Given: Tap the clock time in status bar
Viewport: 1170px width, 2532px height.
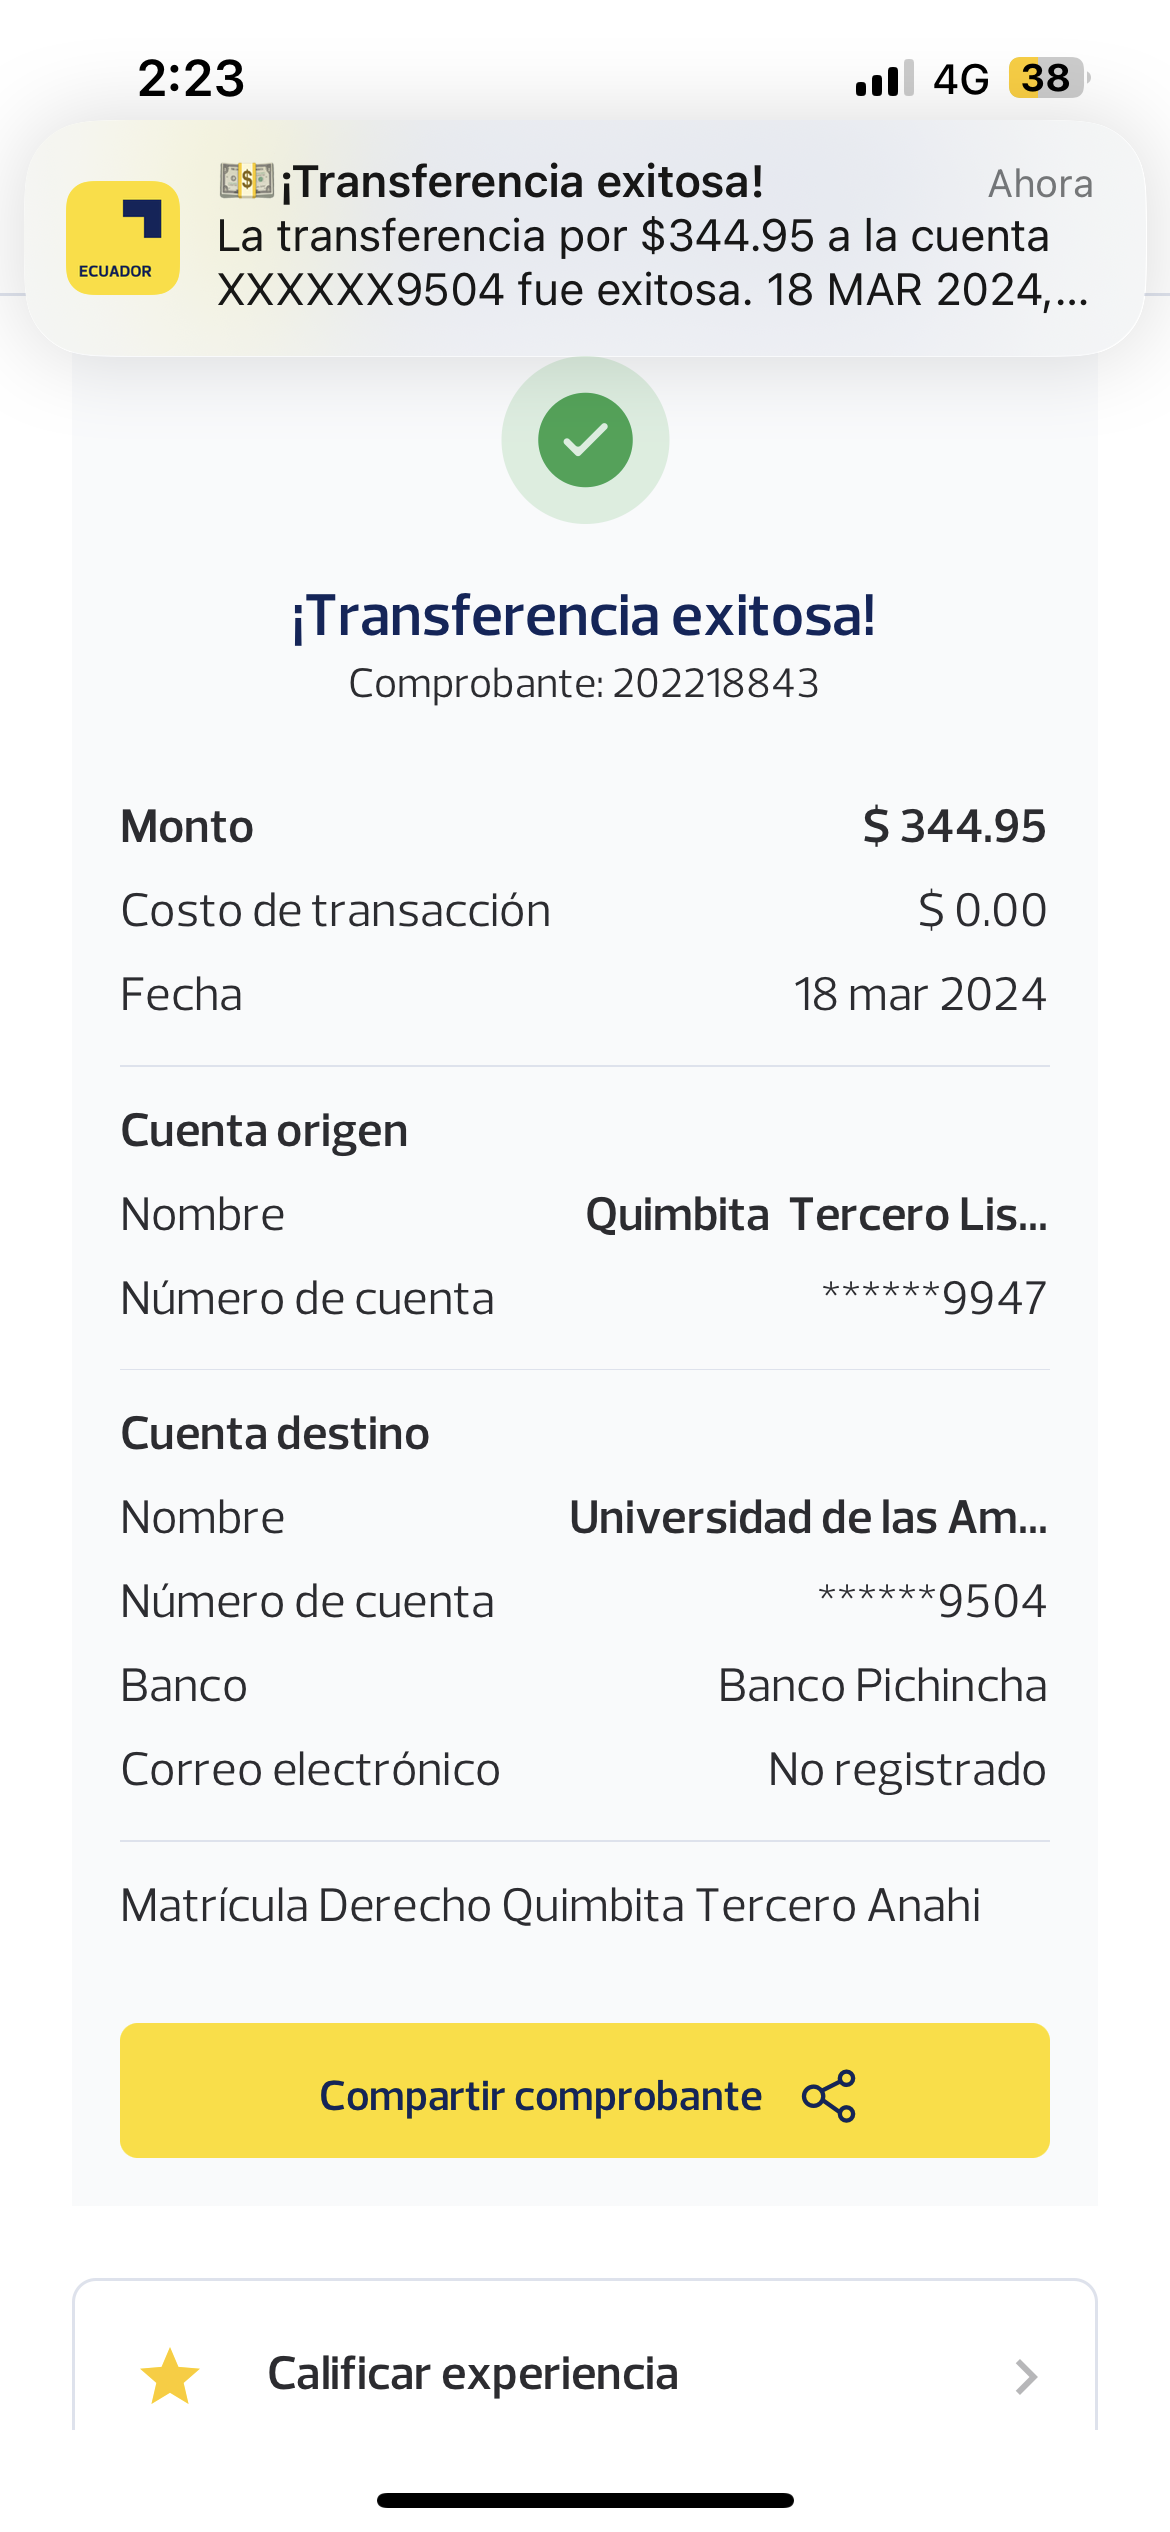Looking at the screenshot, I should [x=191, y=78].
